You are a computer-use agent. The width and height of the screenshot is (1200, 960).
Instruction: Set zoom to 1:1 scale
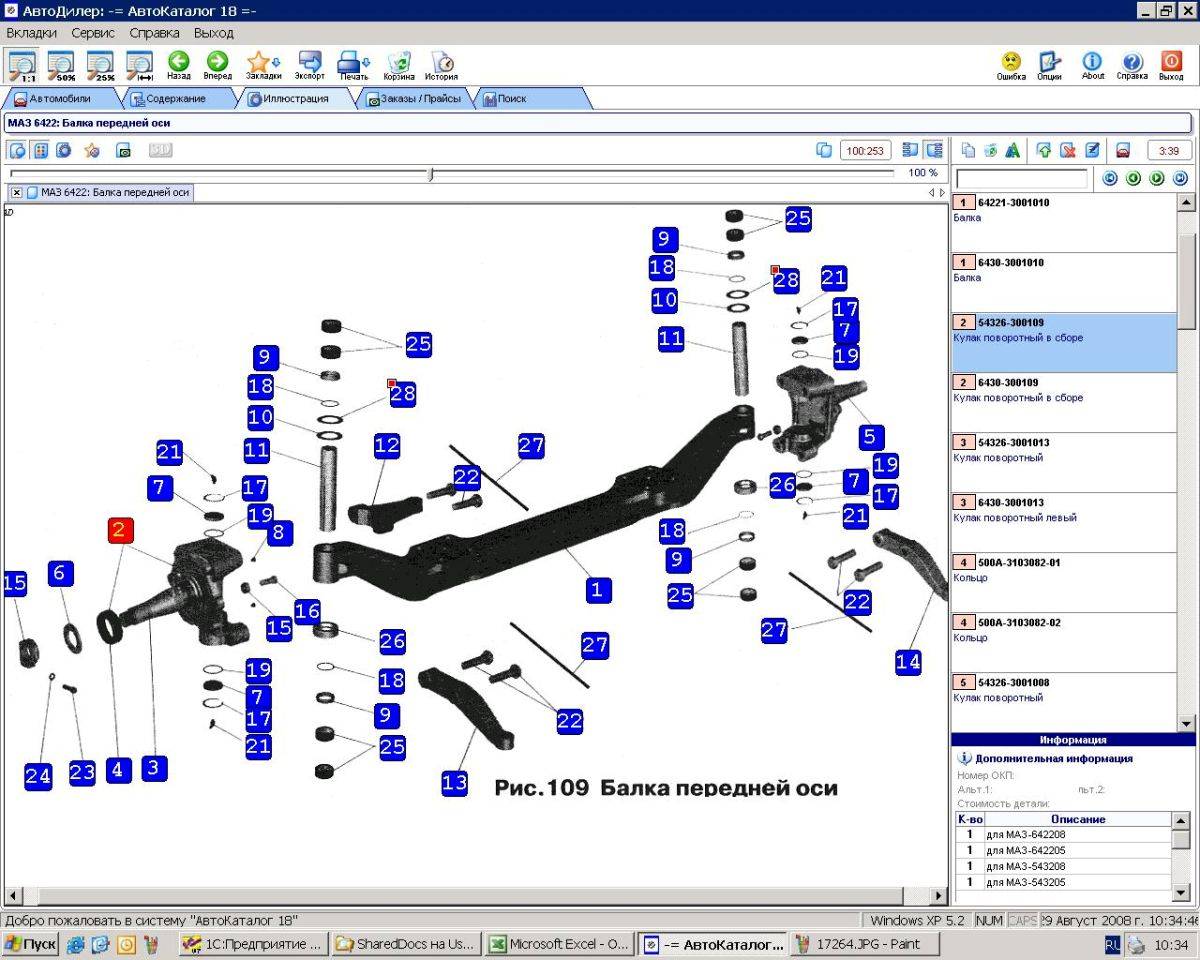coord(21,65)
